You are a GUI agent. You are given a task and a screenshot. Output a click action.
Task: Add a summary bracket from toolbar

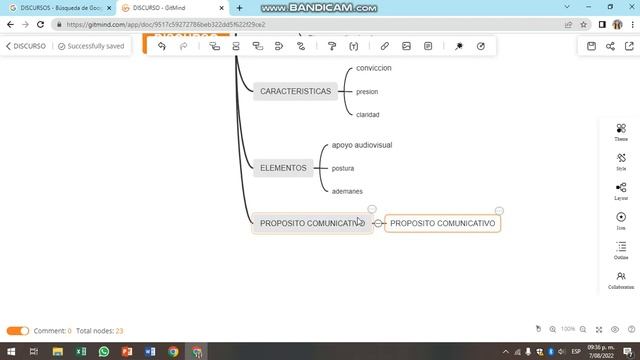tap(279, 46)
